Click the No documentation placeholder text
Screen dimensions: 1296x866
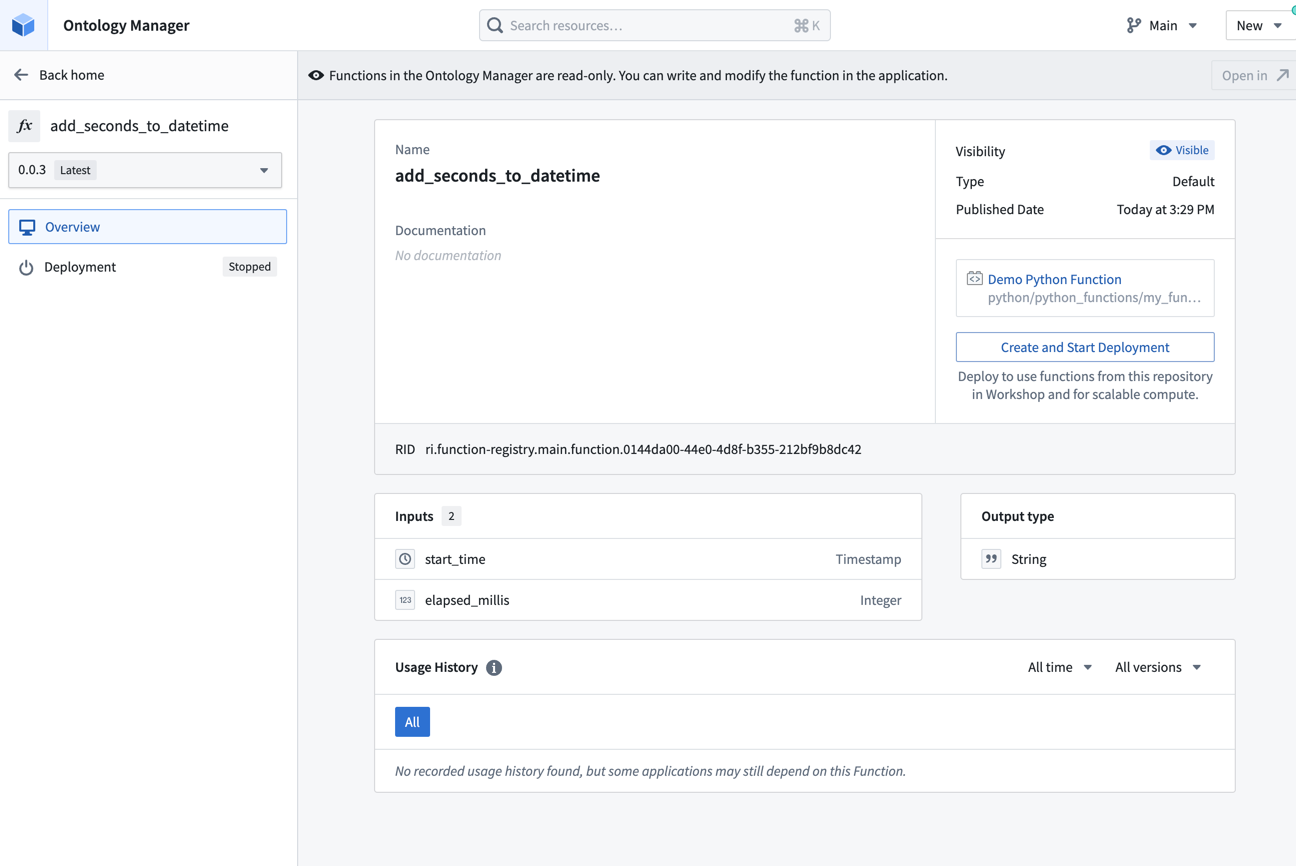pos(448,255)
